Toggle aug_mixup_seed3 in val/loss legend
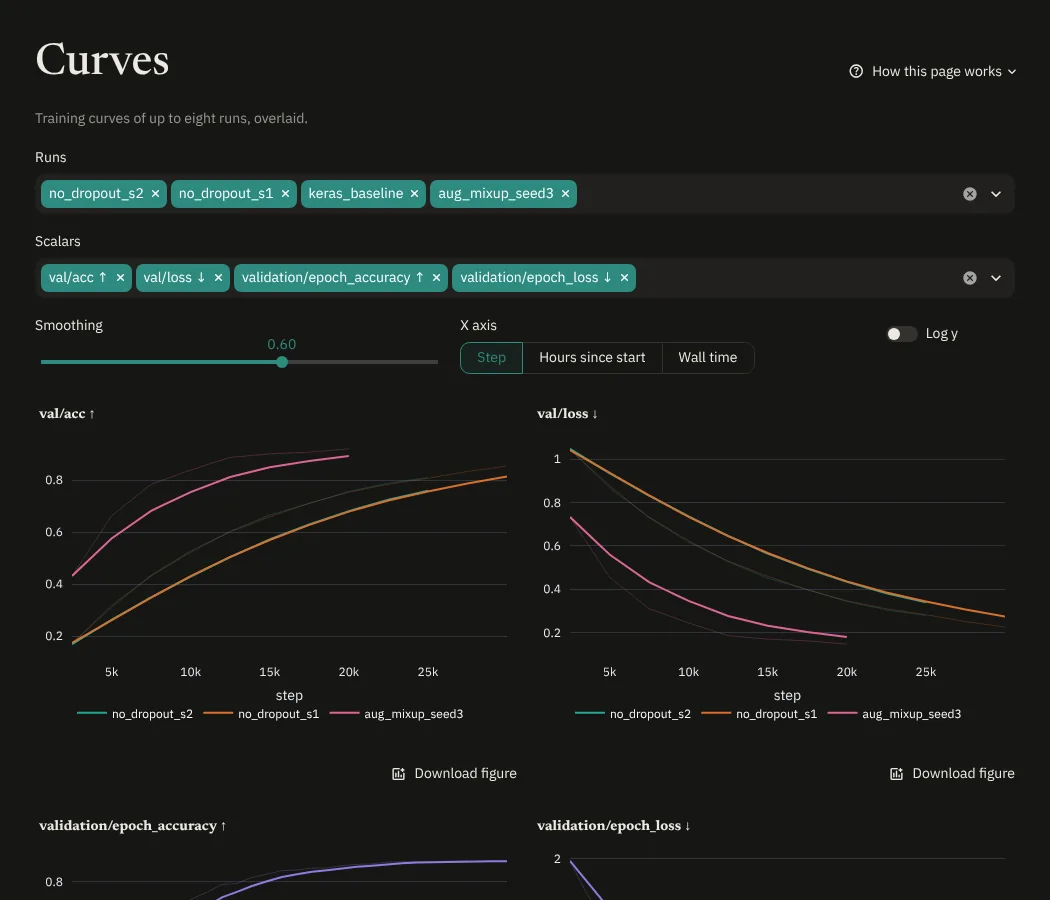 pyautogui.click(x=895, y=714)
